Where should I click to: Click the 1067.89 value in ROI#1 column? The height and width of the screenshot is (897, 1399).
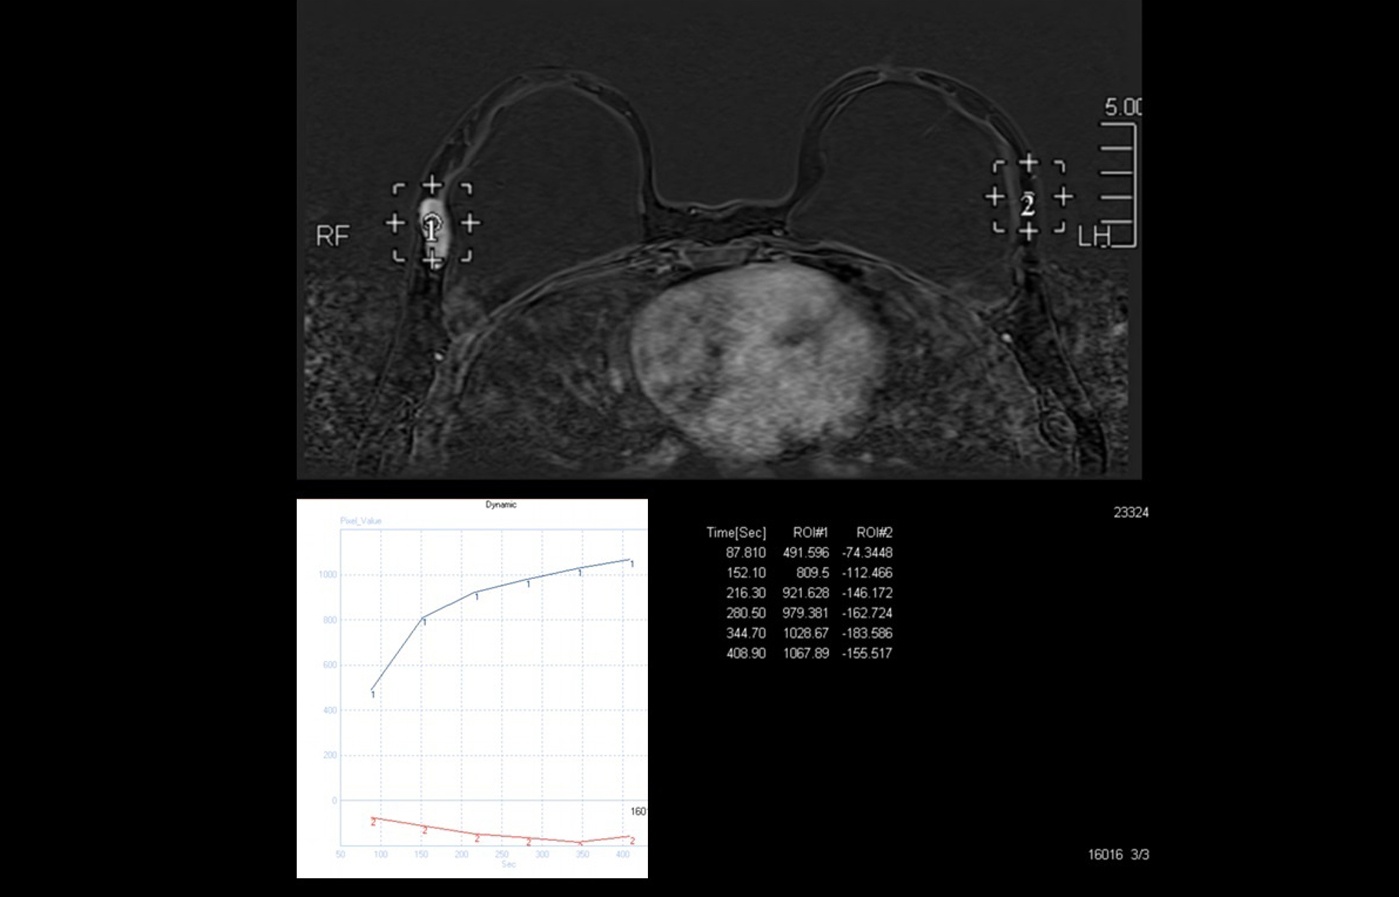(x=806, y=653)
